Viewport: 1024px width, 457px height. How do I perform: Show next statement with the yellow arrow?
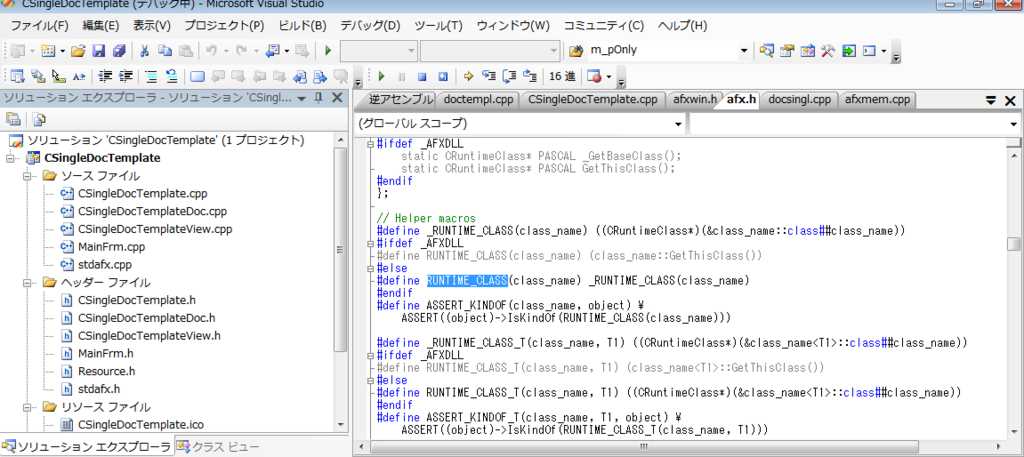point(468,76)
